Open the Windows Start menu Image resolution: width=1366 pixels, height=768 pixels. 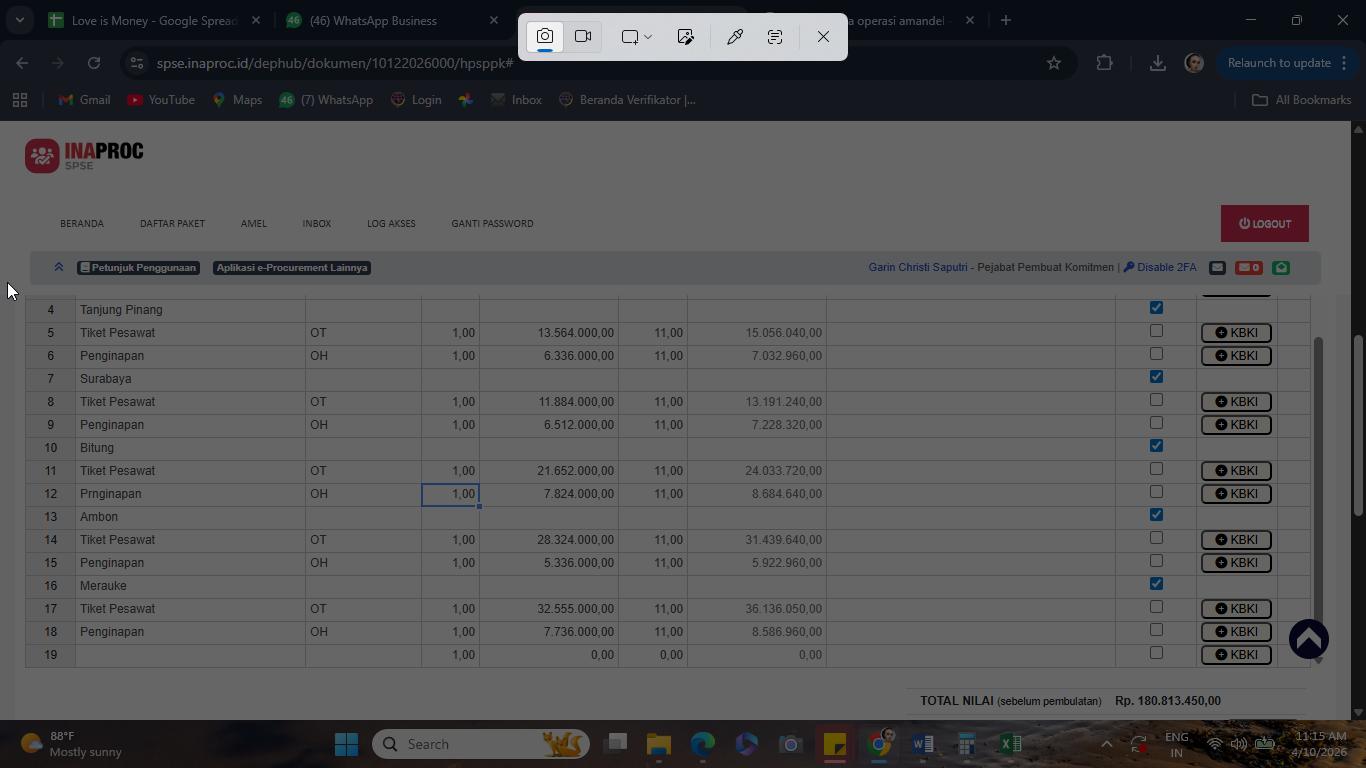[346, 744]
